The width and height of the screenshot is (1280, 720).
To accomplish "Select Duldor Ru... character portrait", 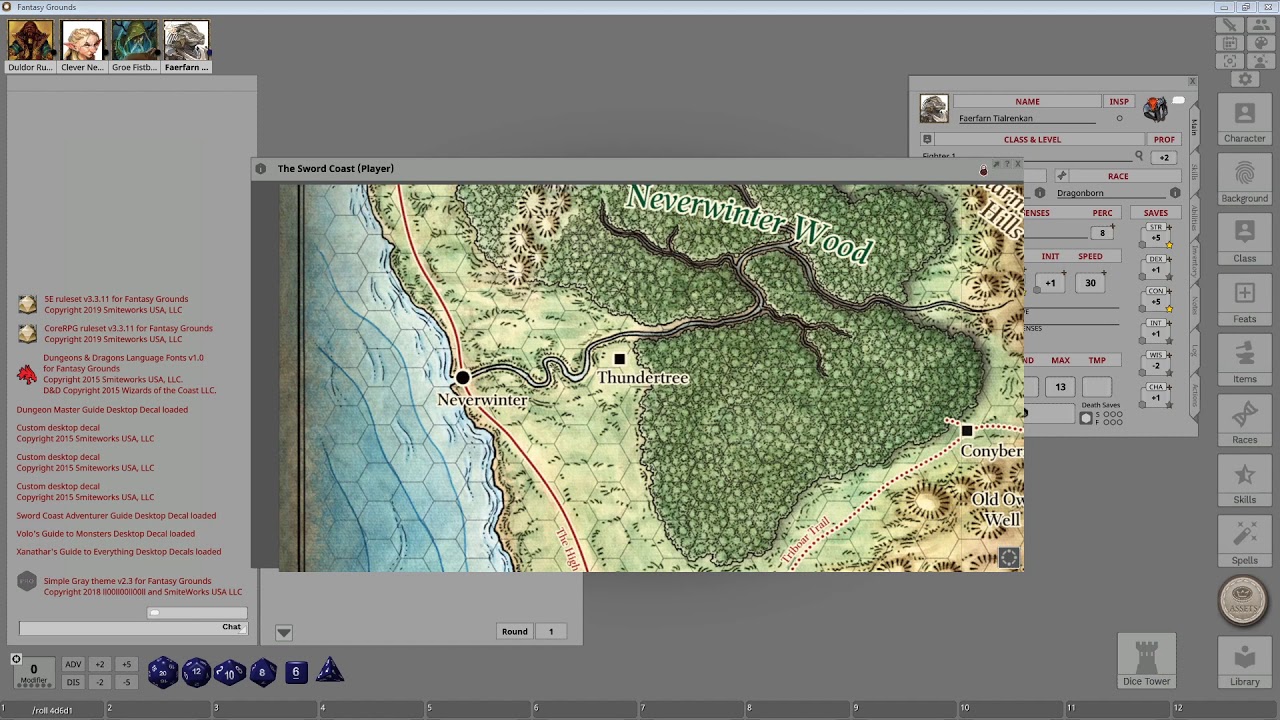I will pos(30,47).
